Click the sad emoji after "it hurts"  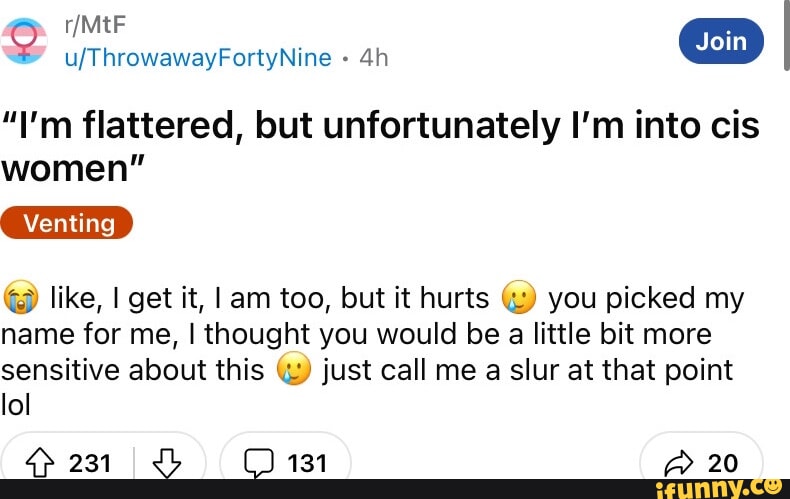point(519,298)
